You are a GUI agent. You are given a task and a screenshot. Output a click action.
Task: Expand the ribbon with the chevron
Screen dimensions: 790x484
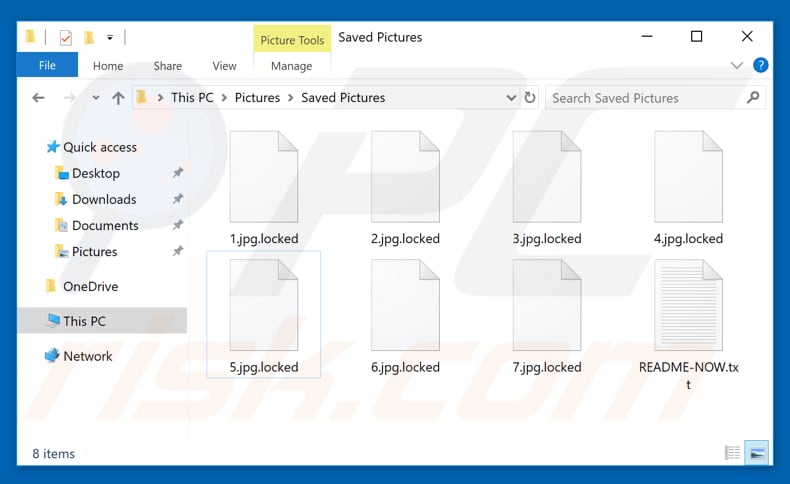[x=738, y=66]
